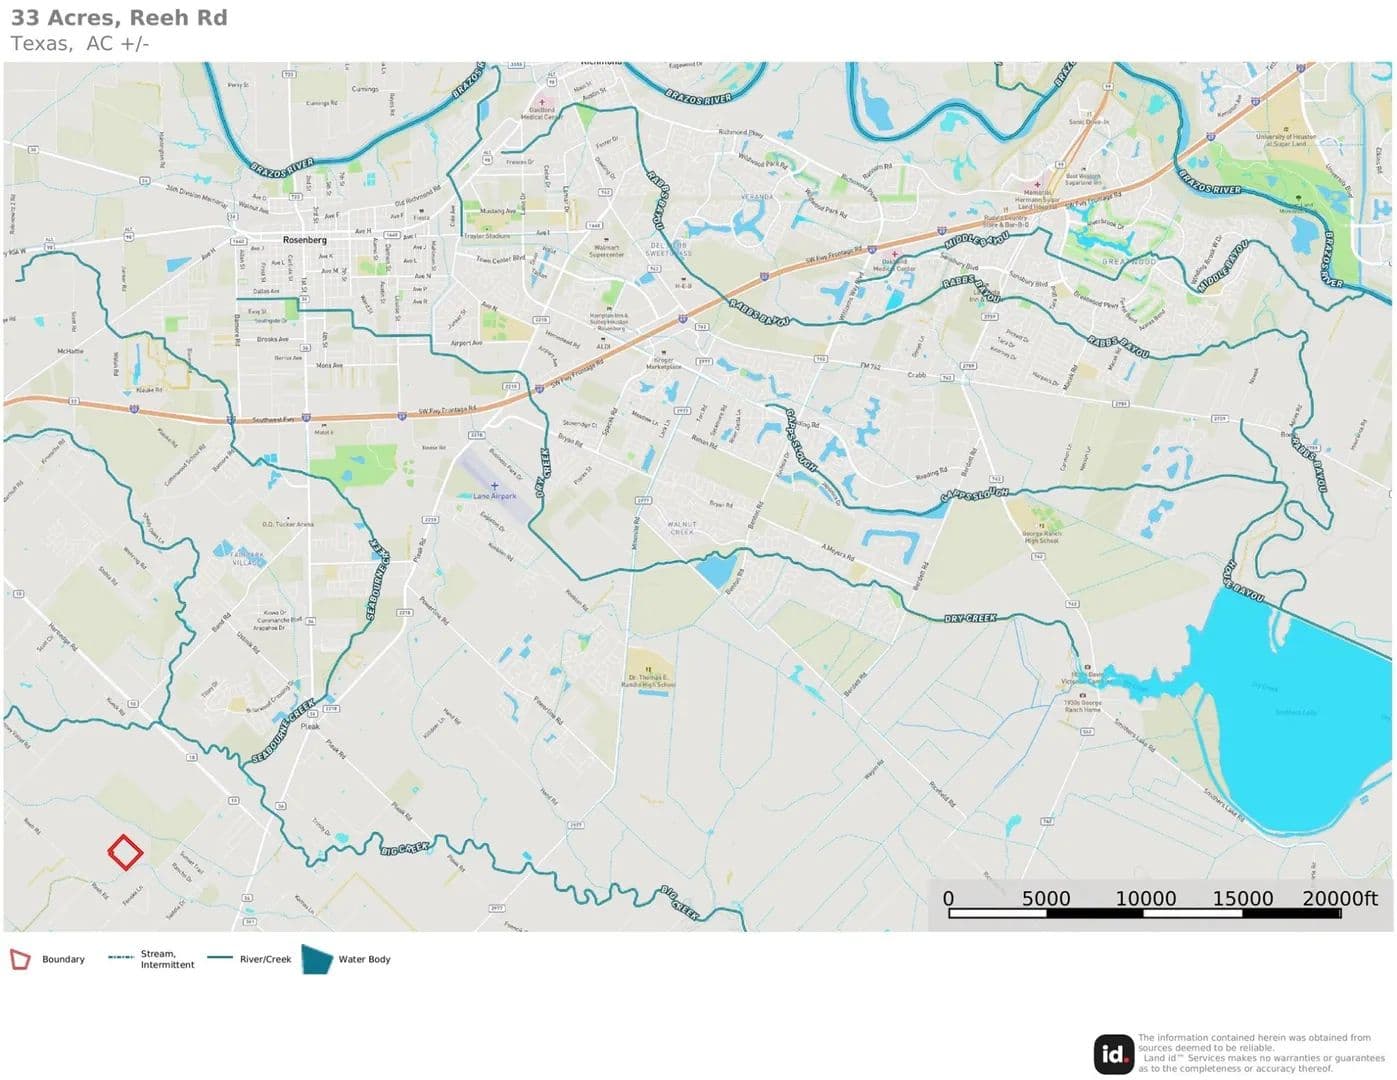This screenshot has height=1080, width=1397.
Task: Select University of Houston Sugar Land marker
Action: pos(1286,128)
